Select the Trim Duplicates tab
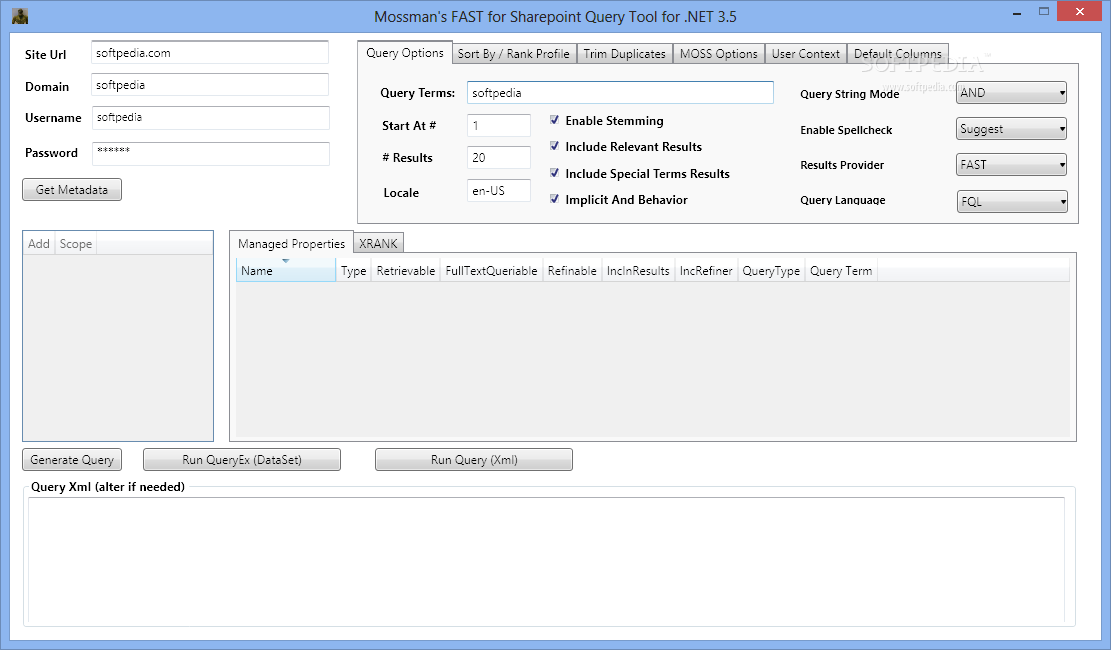 (624, 54)
